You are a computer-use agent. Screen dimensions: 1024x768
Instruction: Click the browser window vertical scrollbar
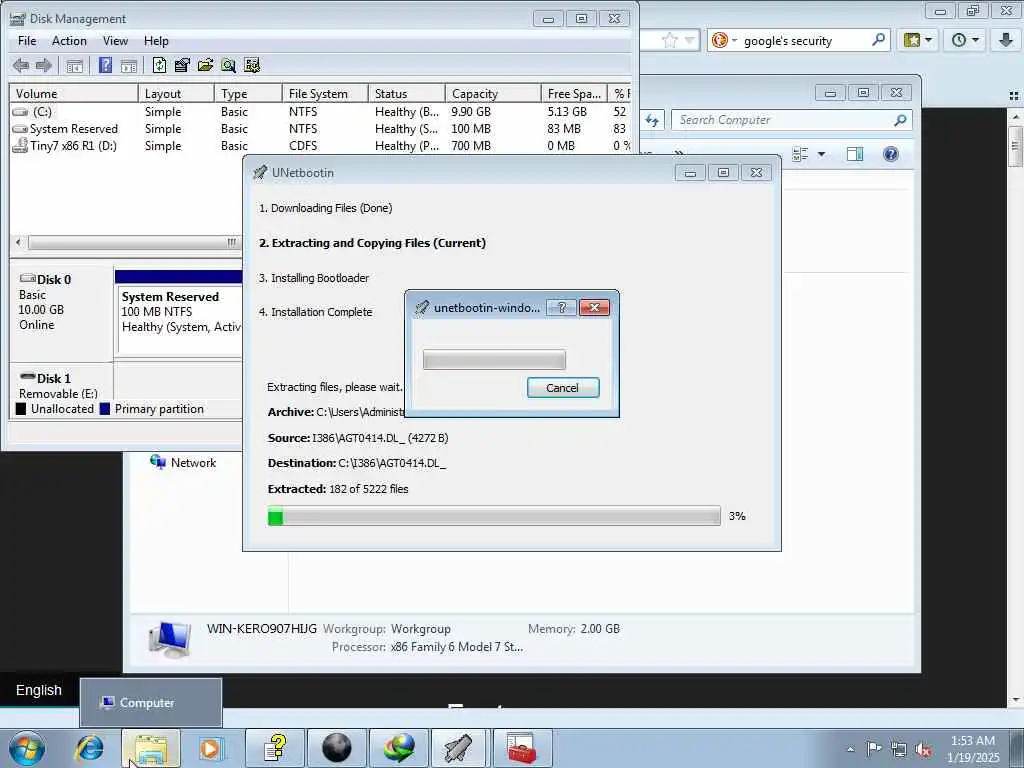click(x=1015, y=408)
